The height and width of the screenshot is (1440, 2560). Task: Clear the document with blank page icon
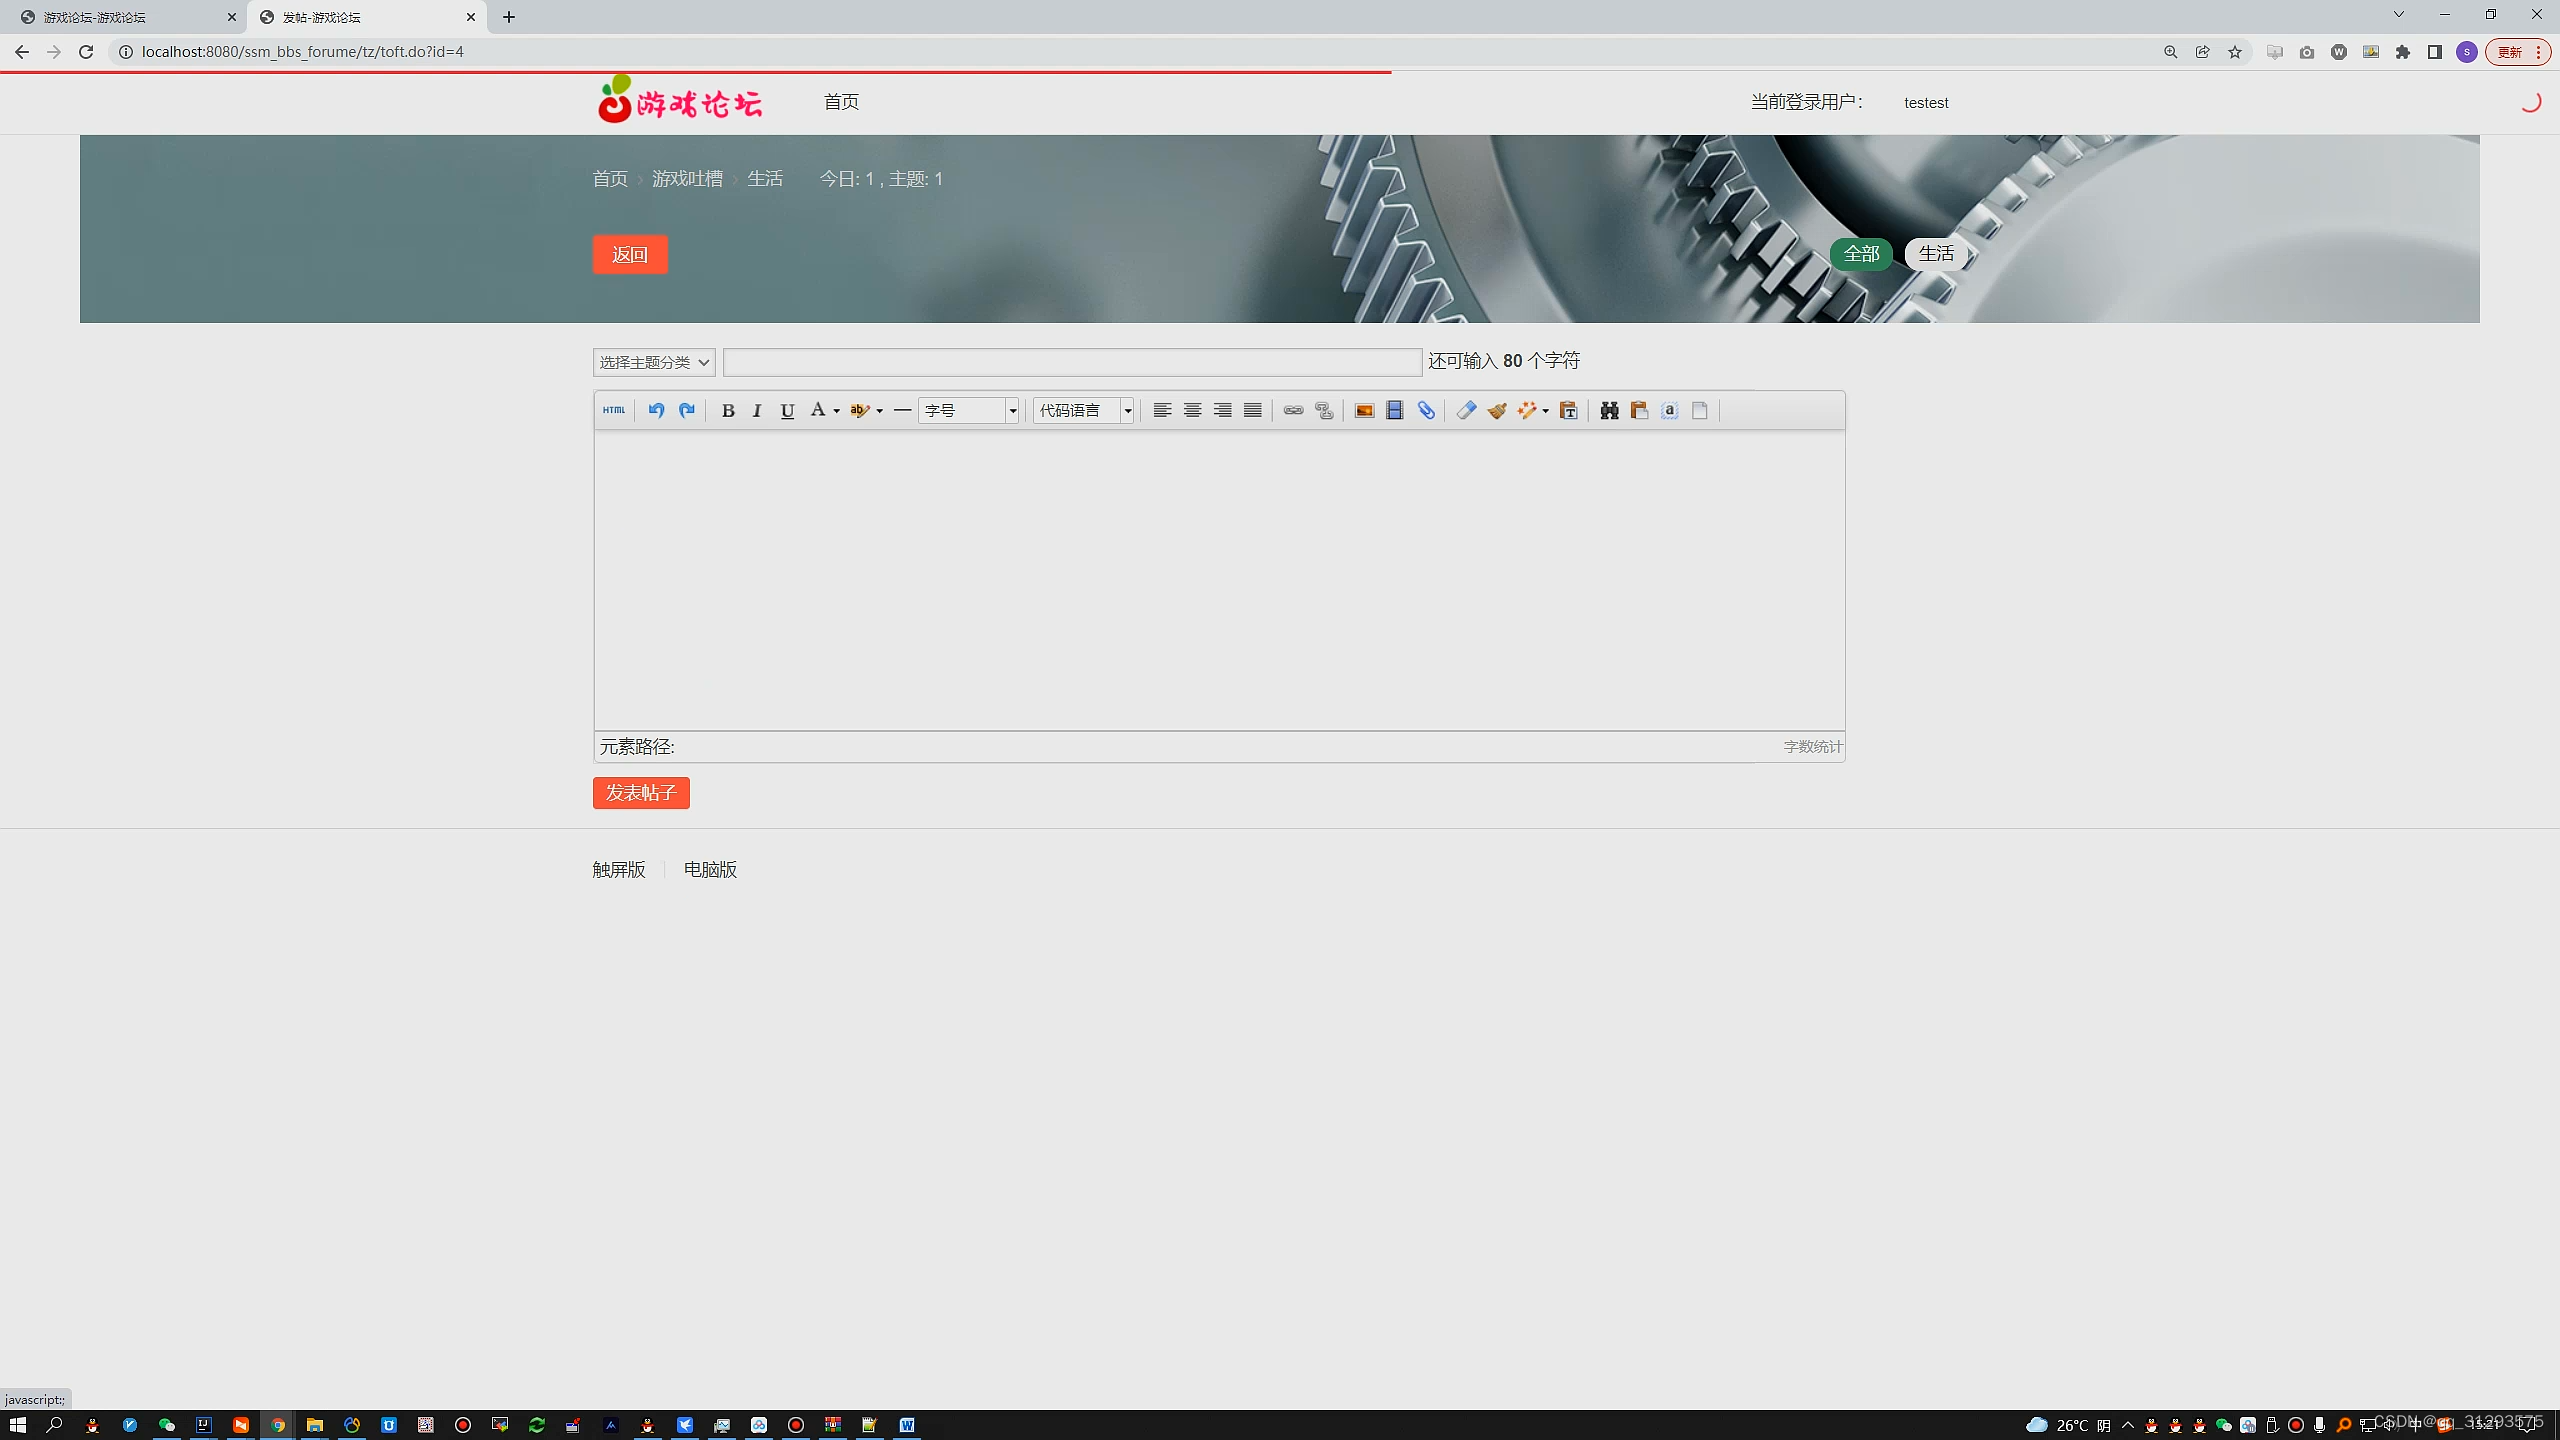coord(1700,410)
